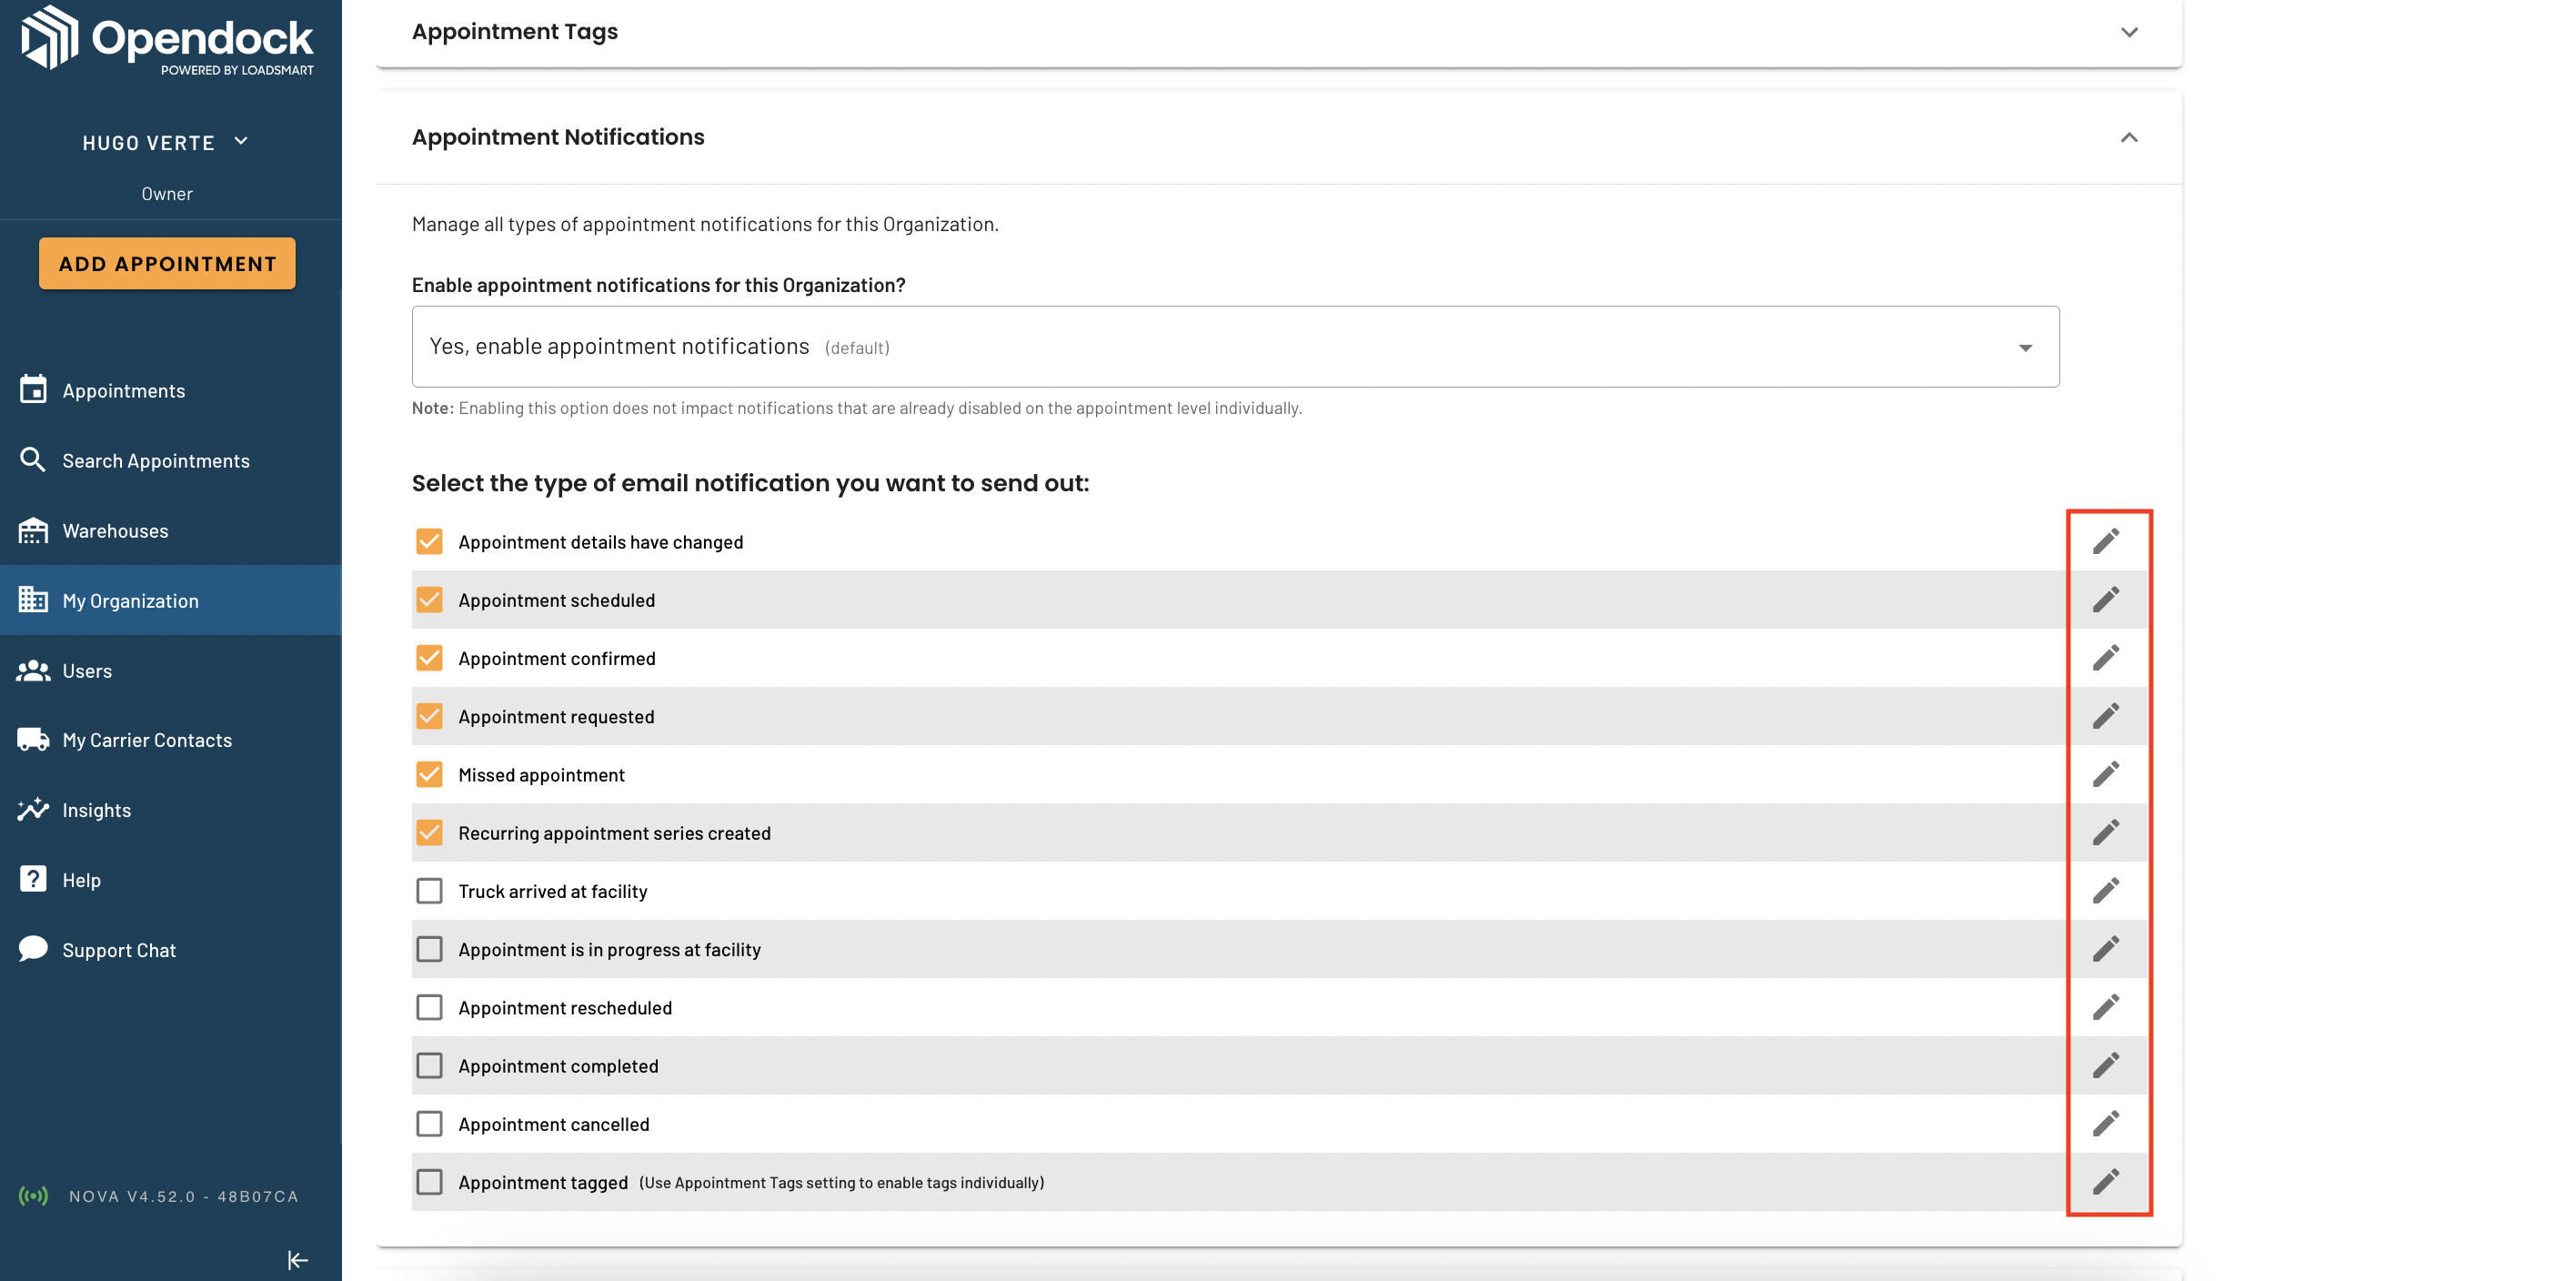
Task: Click the Opendock logo
Action: coord(167,40)
